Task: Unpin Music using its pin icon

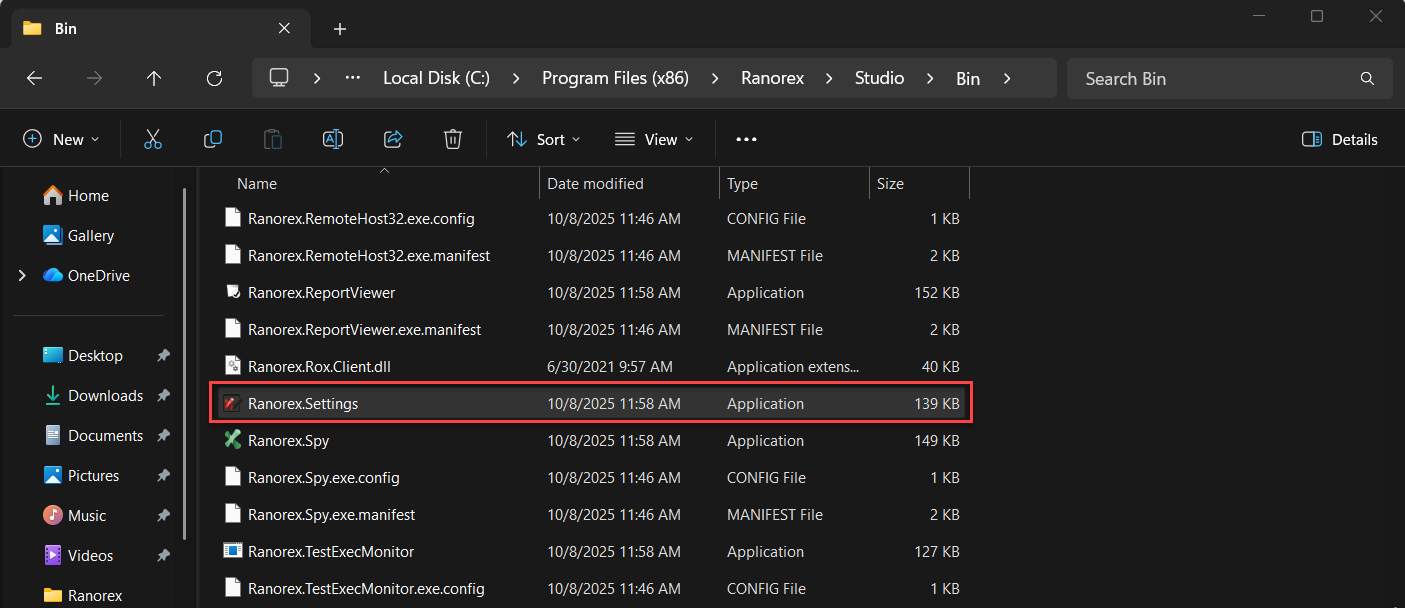Action: [163, 516]
